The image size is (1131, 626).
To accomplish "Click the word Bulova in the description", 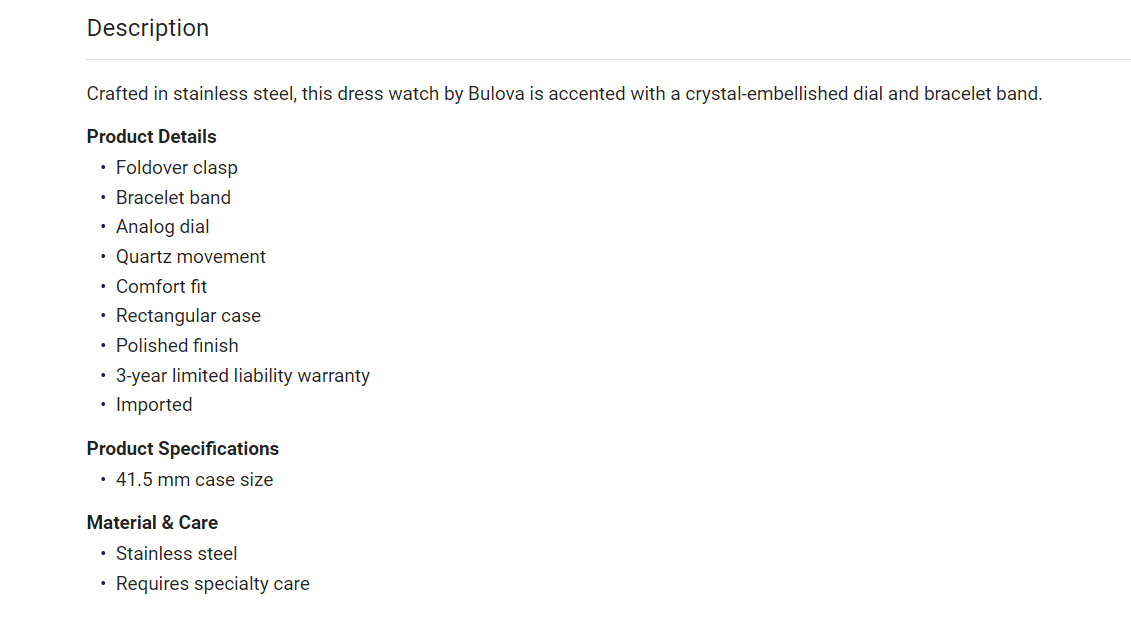I will pos(496,94).
